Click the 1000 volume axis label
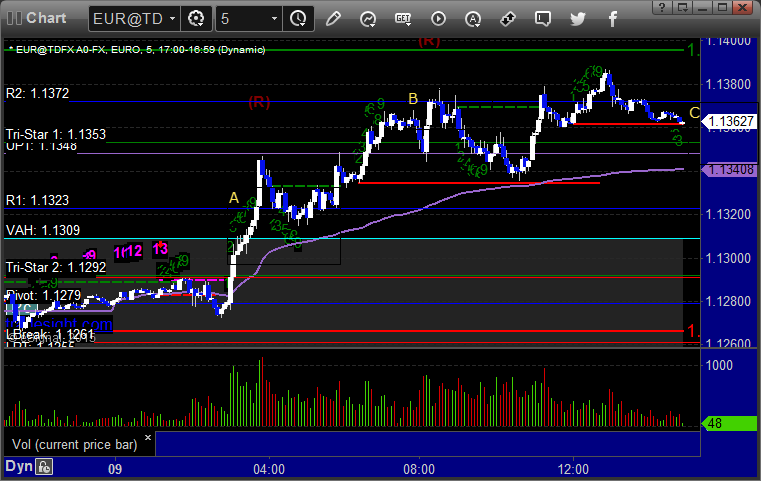761x481 pixels. point(719,365)
